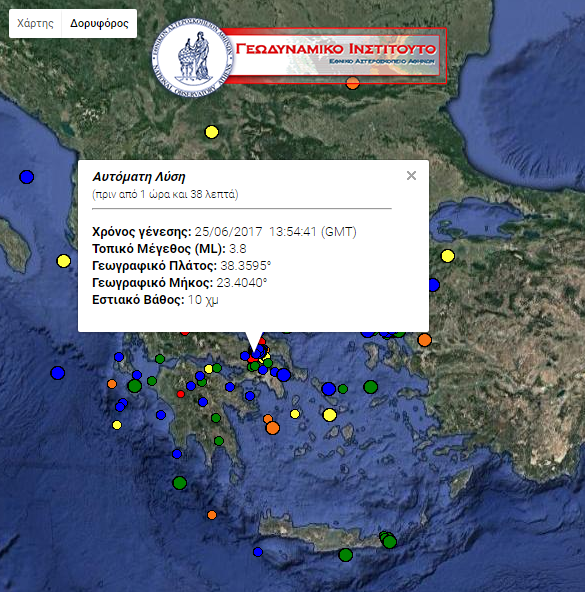Select the yellow marker near Italy's heel
The width and height of the screenshot is (585, 592).
pos(63,261)
